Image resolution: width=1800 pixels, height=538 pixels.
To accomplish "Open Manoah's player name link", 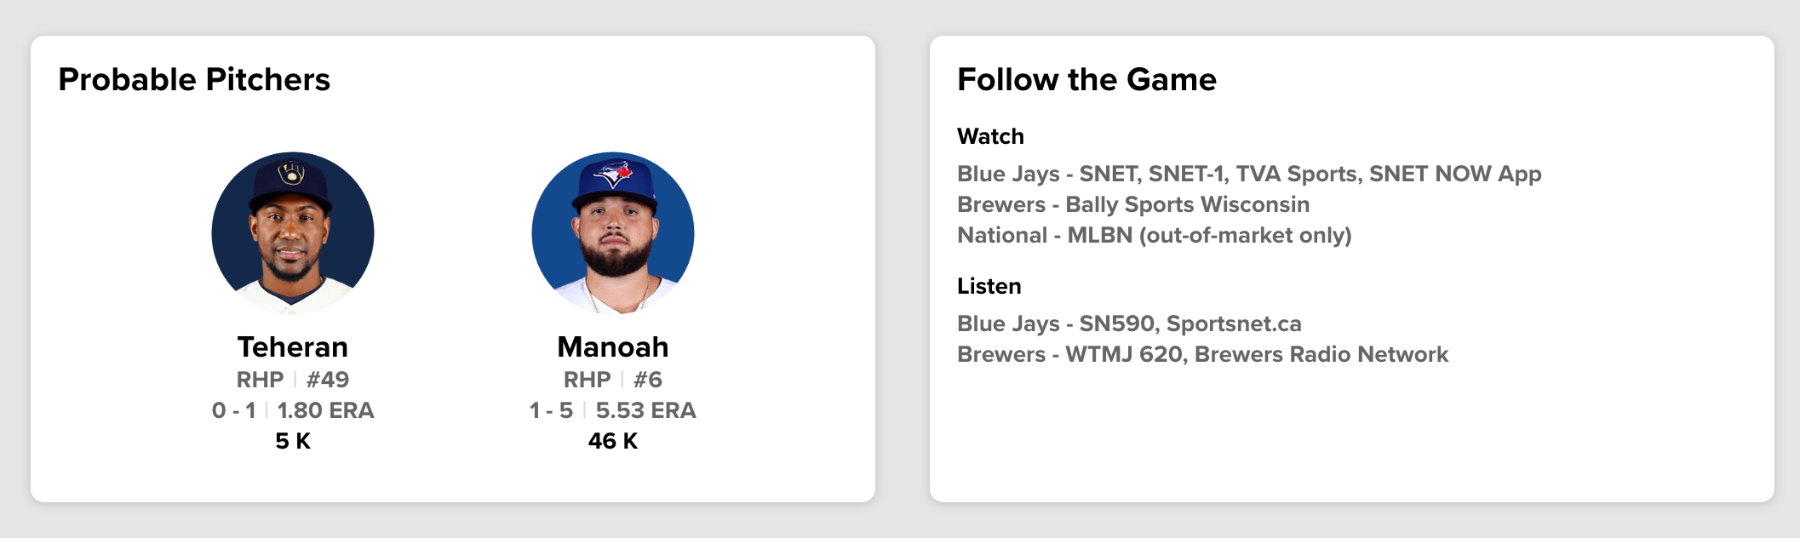I will coord(613,347).
